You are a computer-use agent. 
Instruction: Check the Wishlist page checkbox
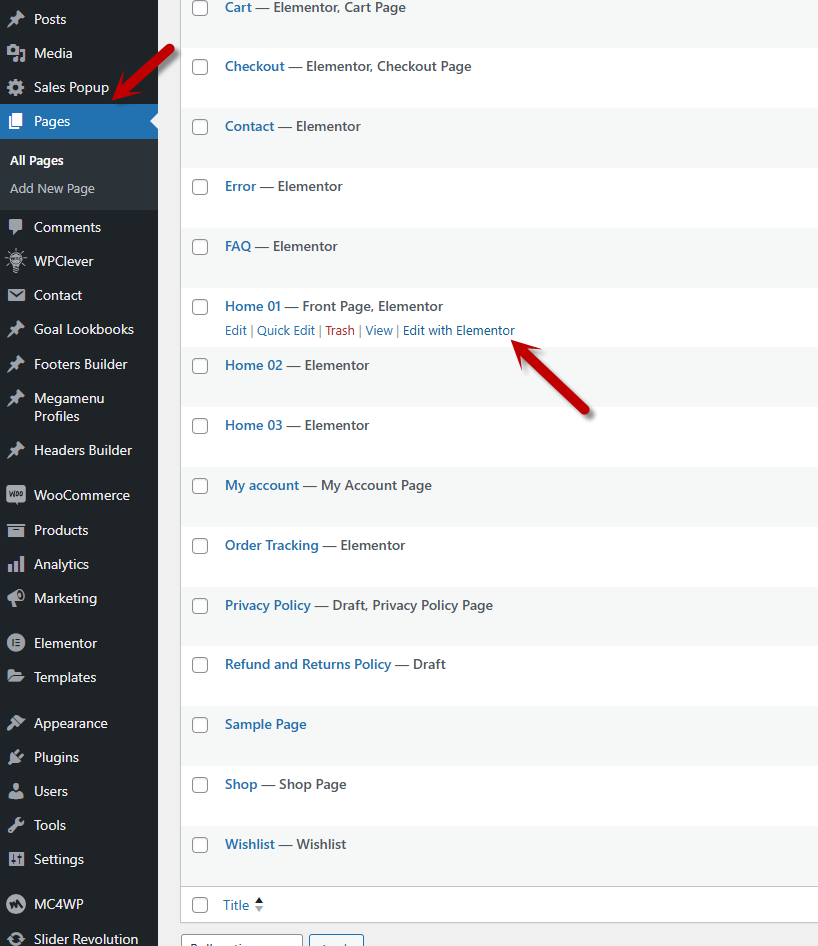pyautogui.click(x=200, y=845)
